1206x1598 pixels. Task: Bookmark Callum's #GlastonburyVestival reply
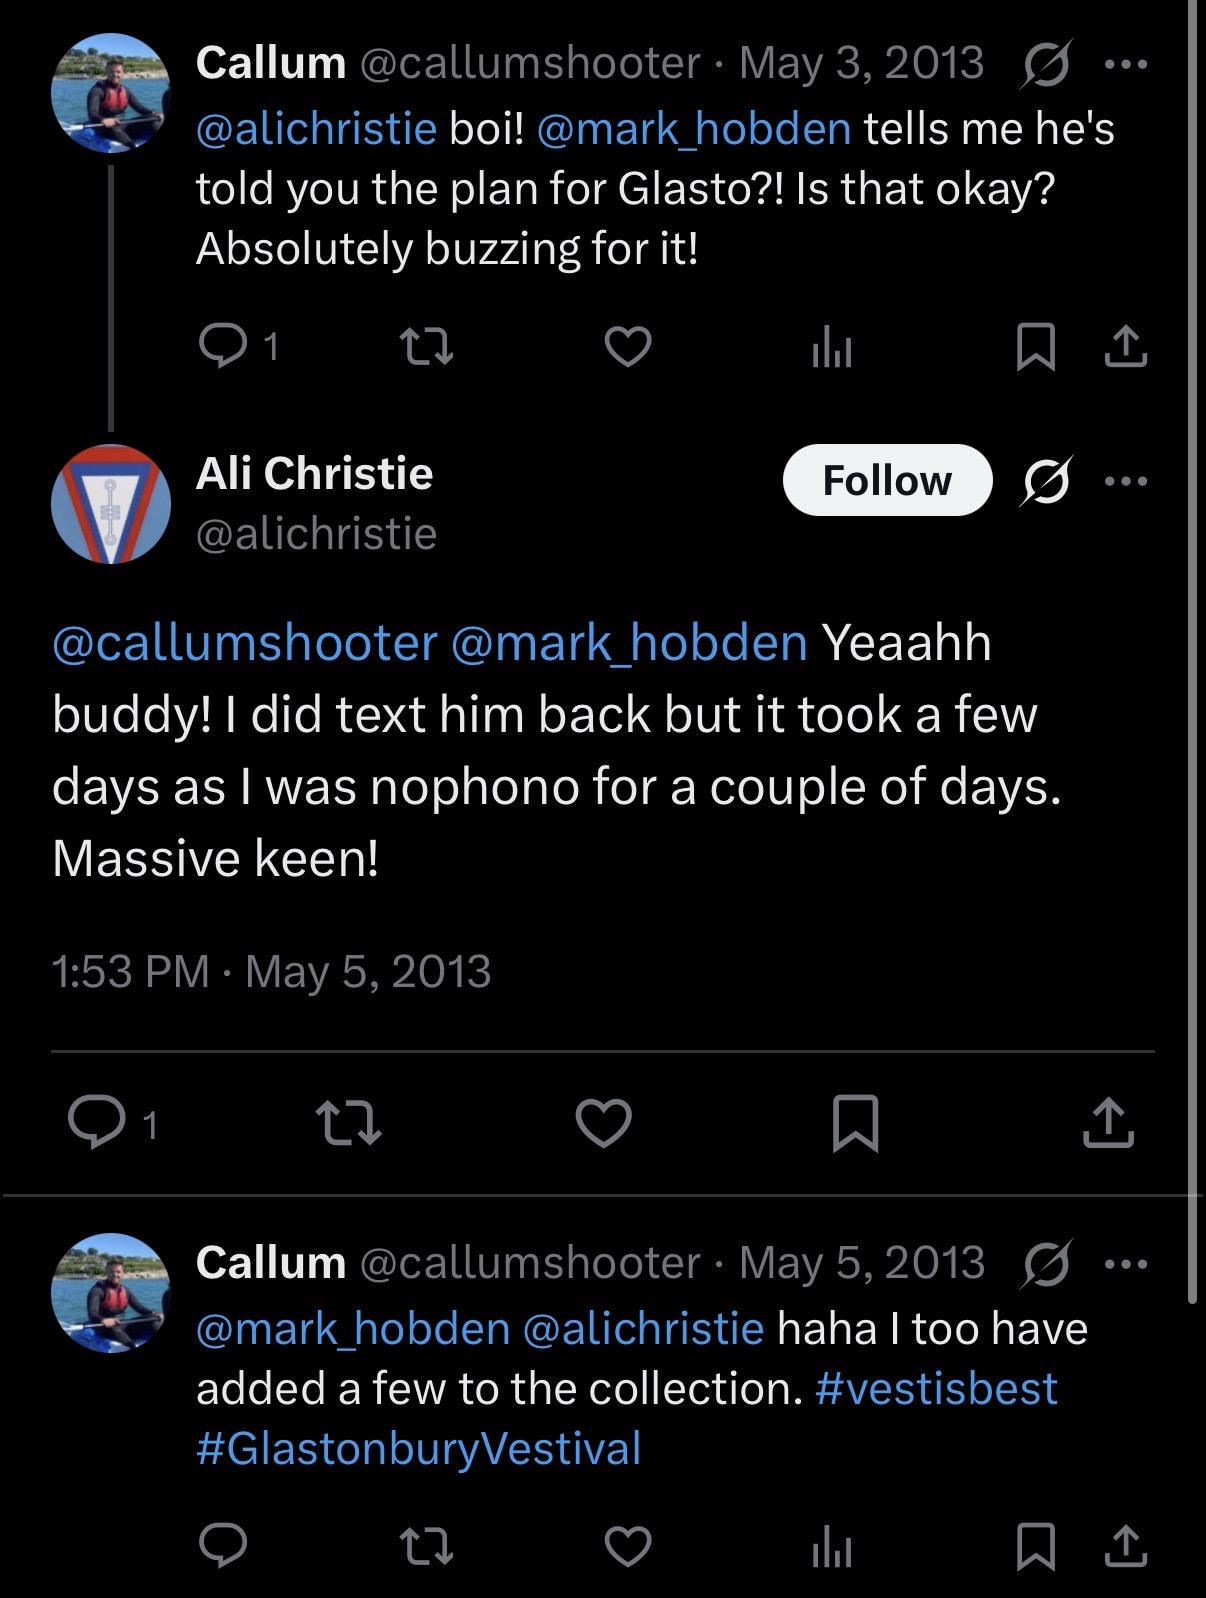coord(1036,1546)
